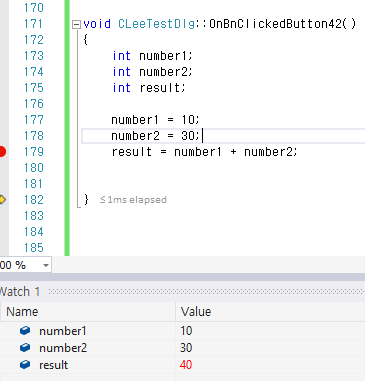Click the closing brace on line 182

click(x=86, y=199)
